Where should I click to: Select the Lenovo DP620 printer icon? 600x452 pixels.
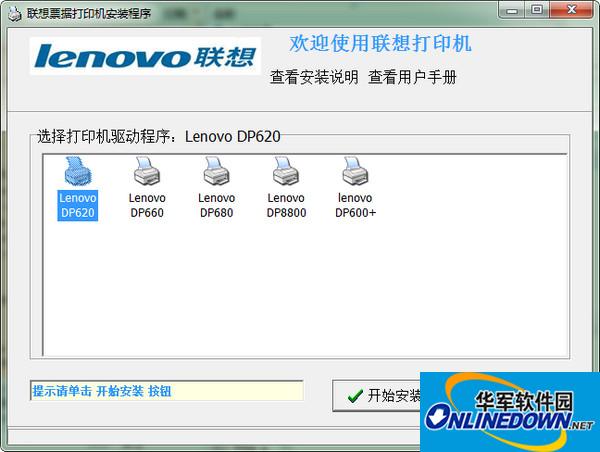coord(78,171)
